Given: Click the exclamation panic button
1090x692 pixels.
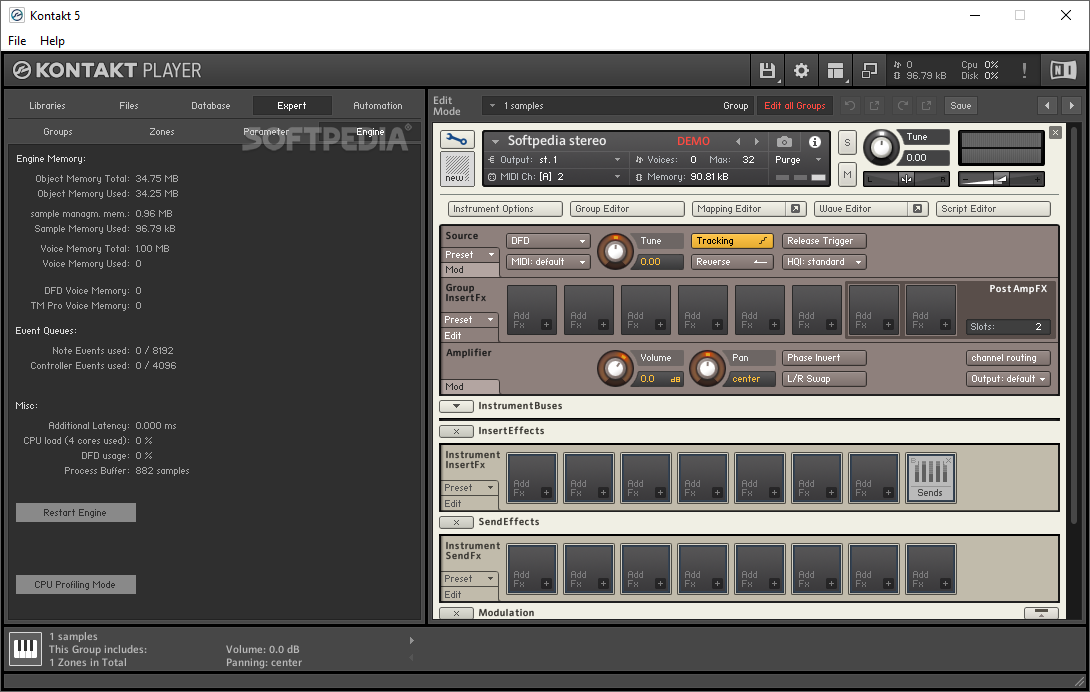Looking at the screenshot, I should coord(1024,70).
